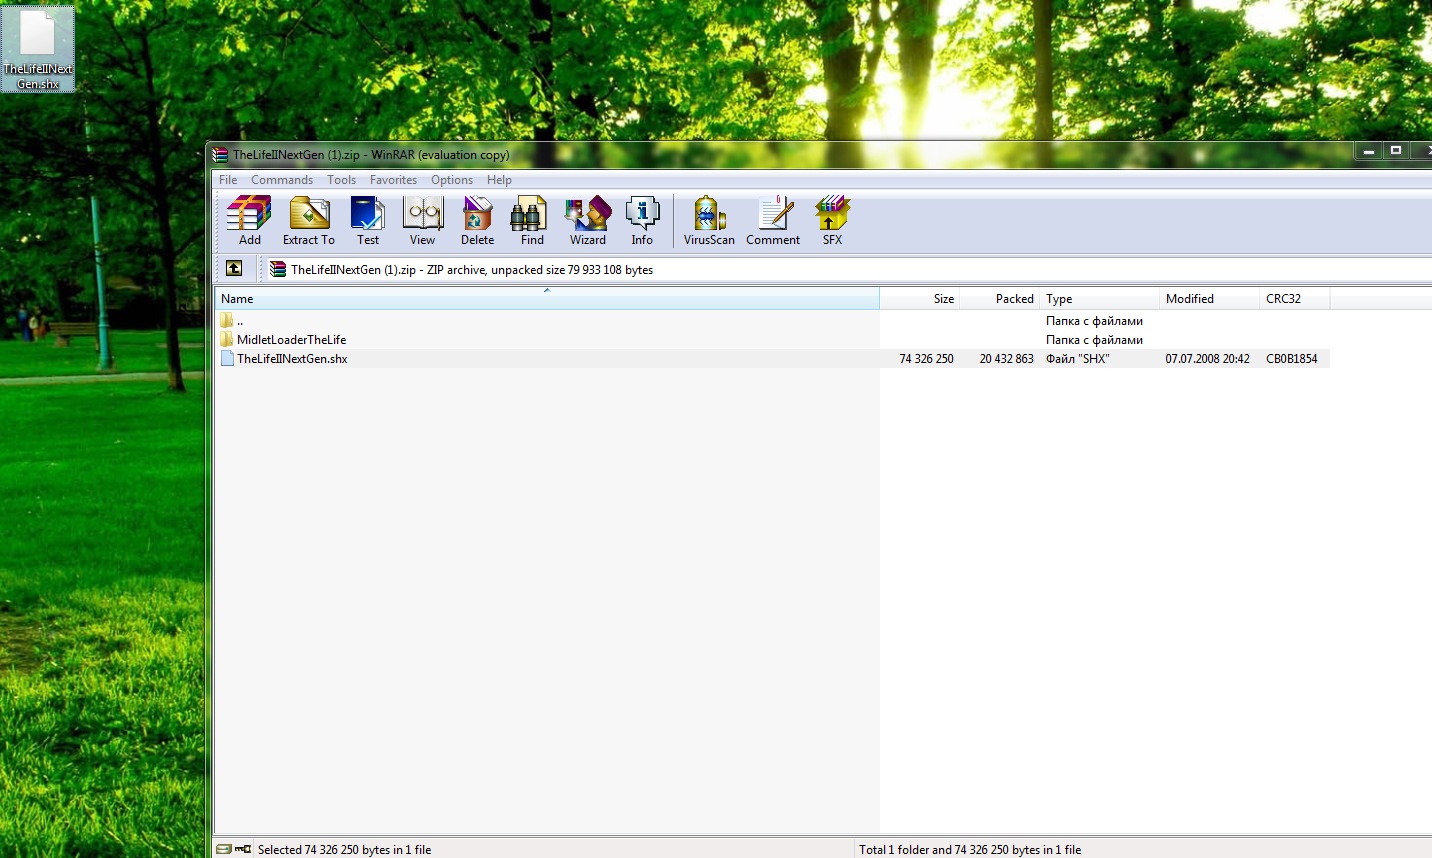Open the Options menu
The image size is (1432, 858).
452,180
